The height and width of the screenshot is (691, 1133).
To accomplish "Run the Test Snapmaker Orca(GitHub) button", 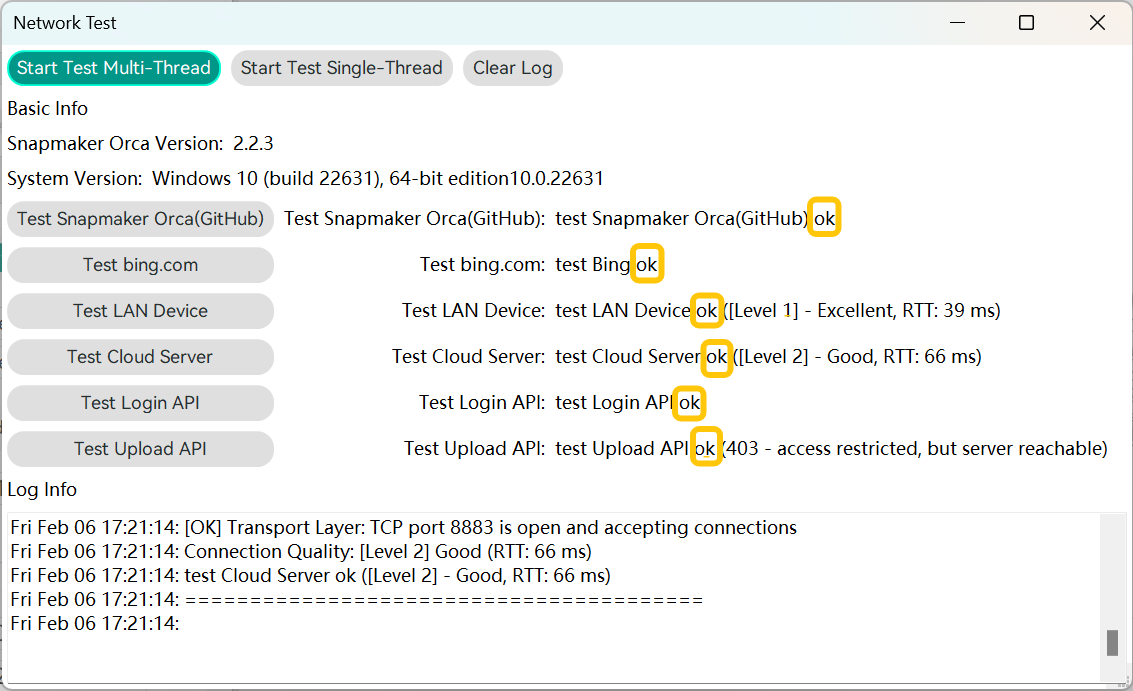I will coord(140,219).
